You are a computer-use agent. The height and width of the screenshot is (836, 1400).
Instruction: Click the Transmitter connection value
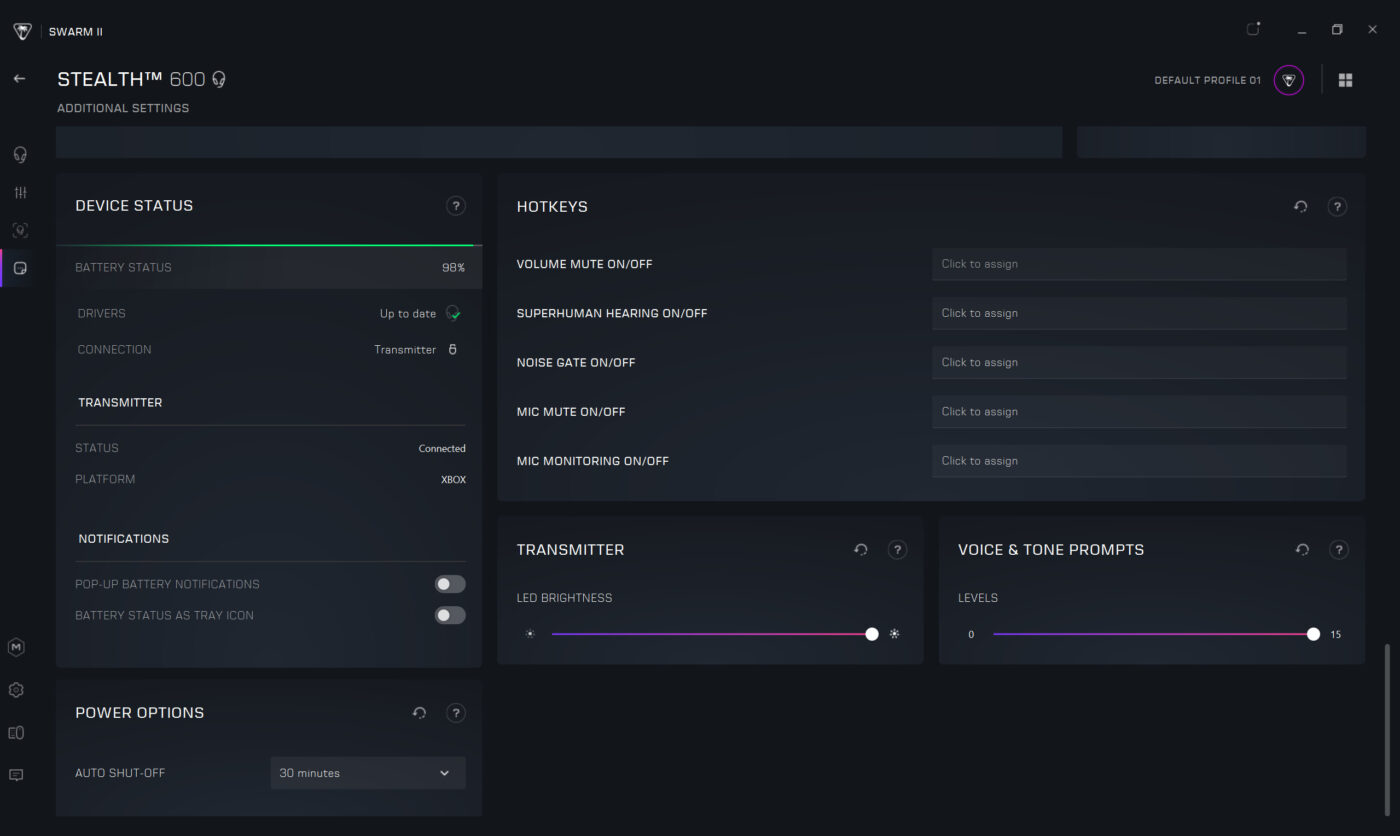[405, 350]
